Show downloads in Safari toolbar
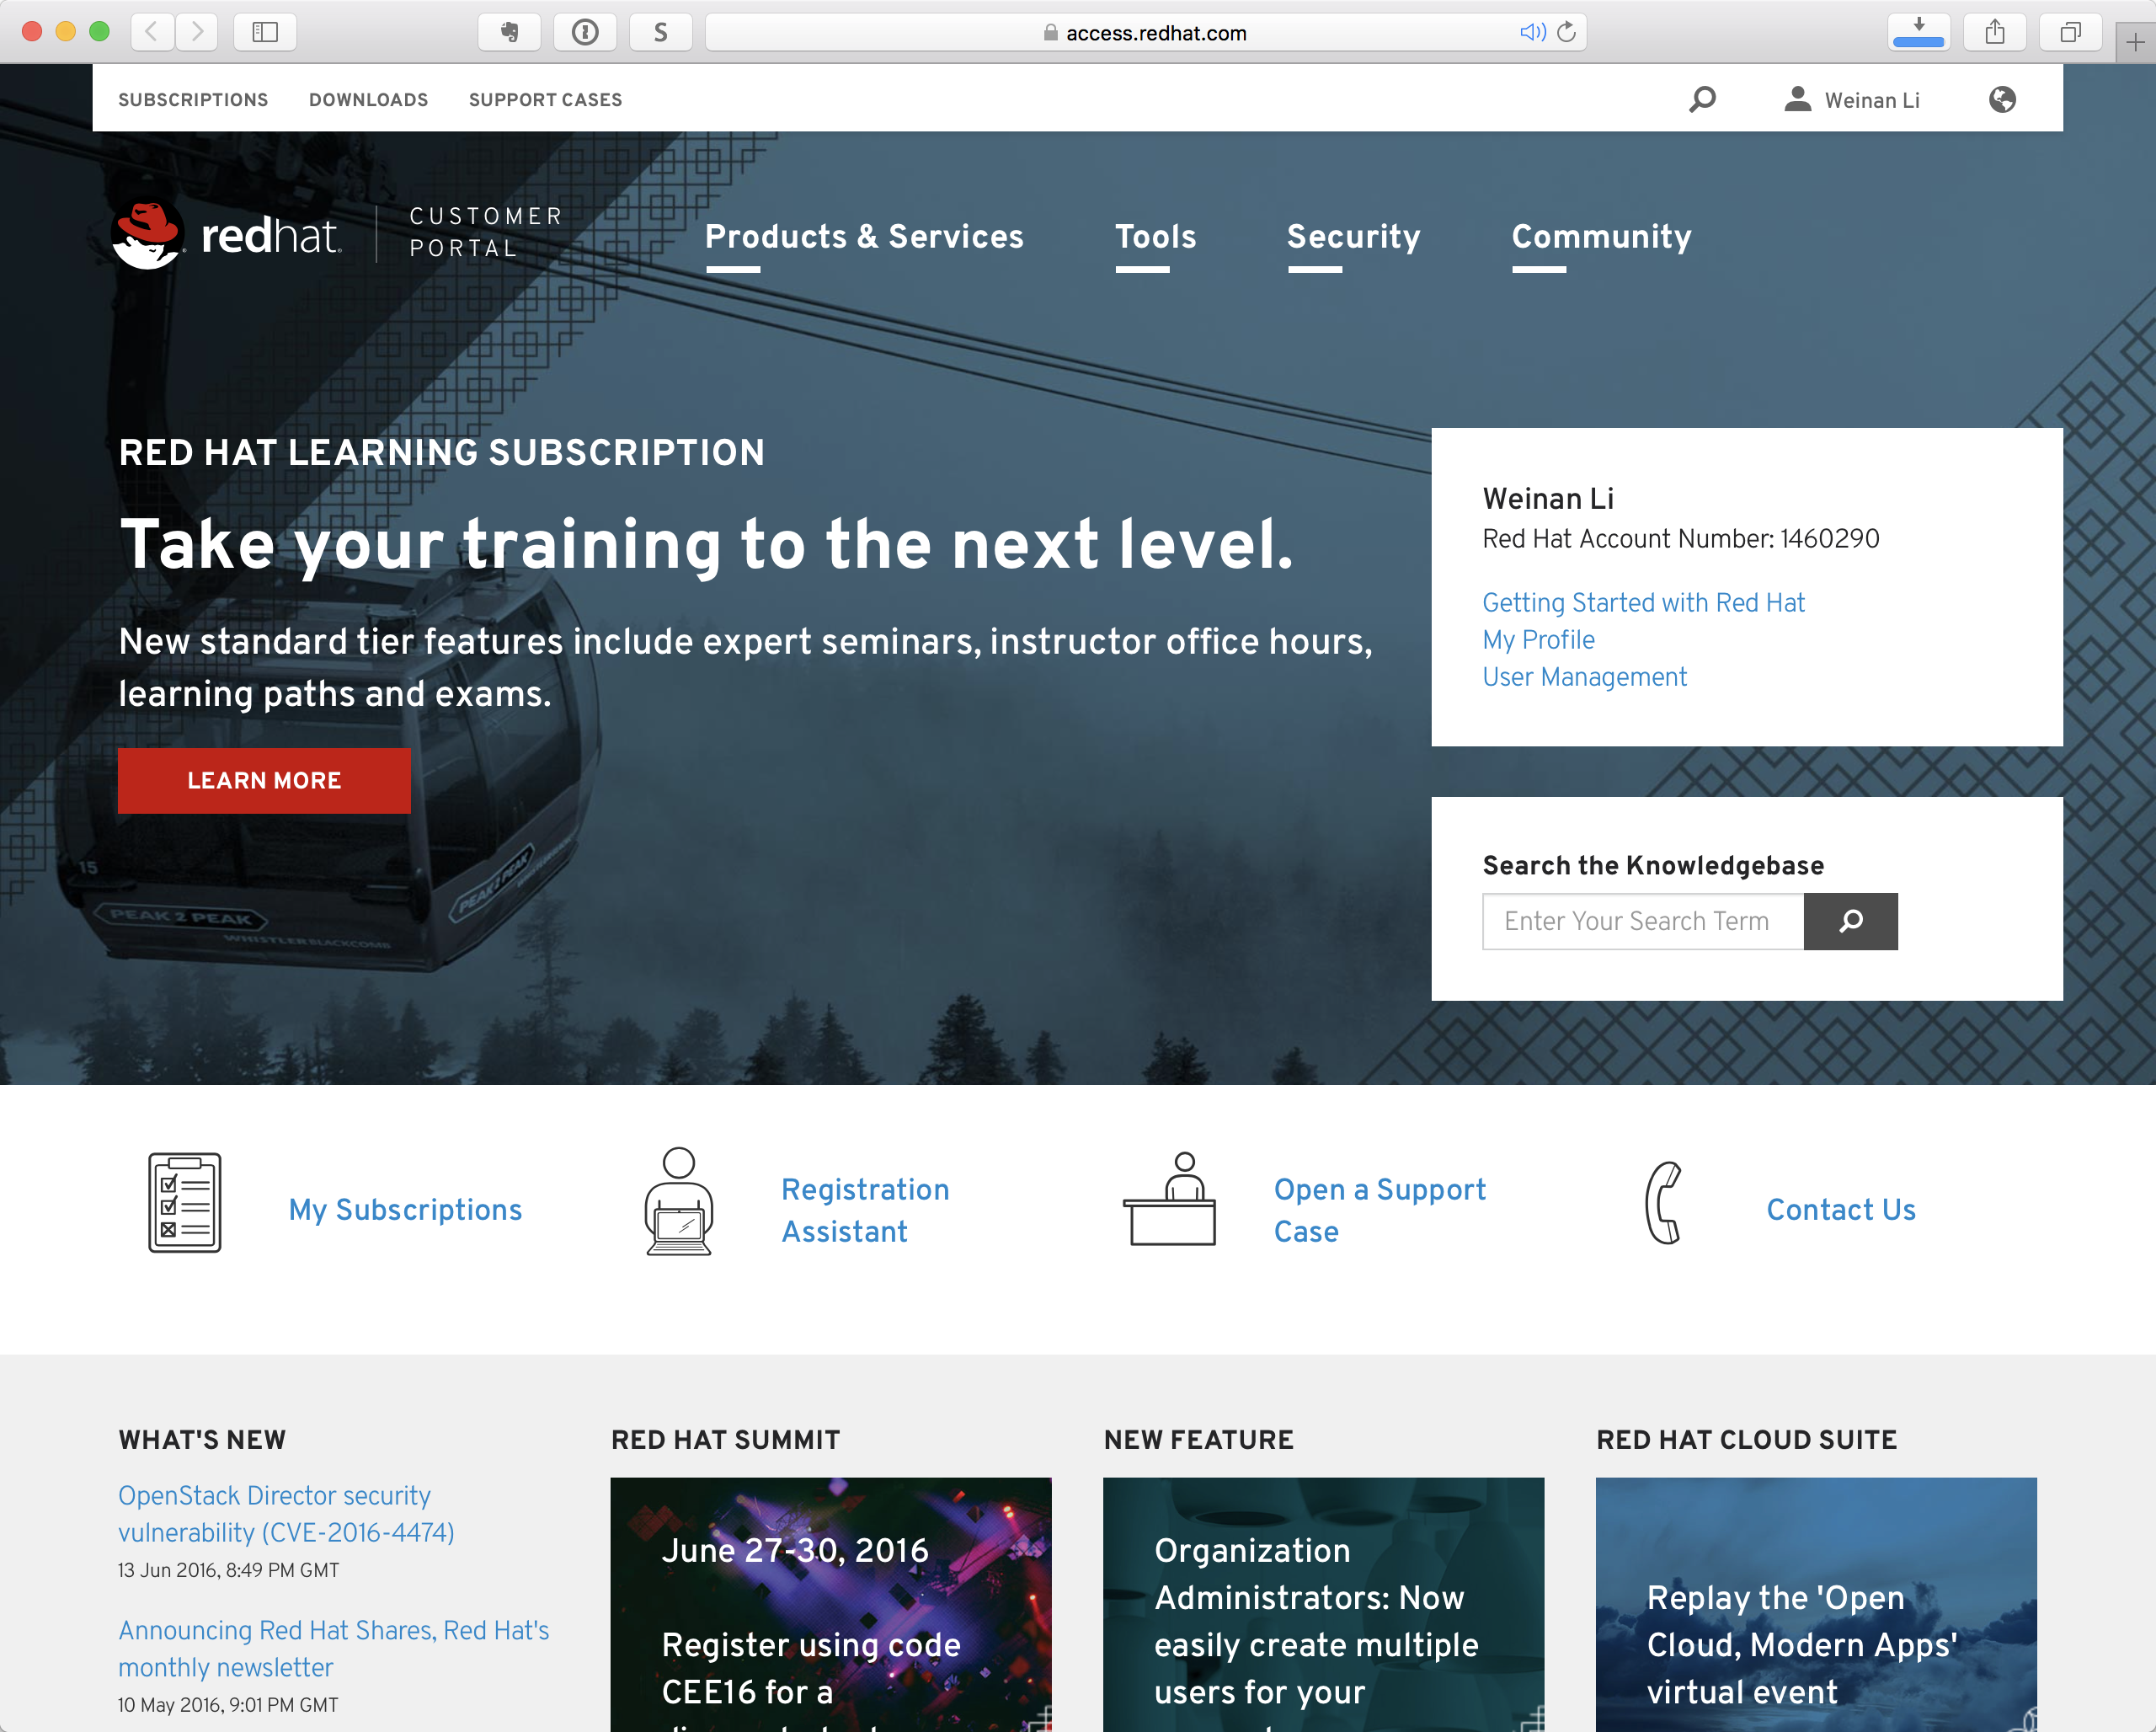This screenshot has width=2156, height=1732. [x=1919, y=32]
